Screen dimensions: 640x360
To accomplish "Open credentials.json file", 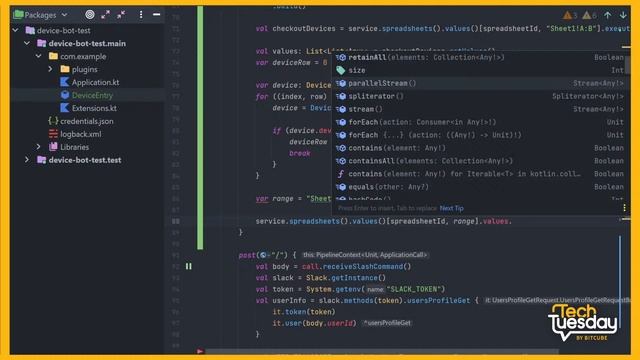I will pyautogui.click(x=87, y=121).
